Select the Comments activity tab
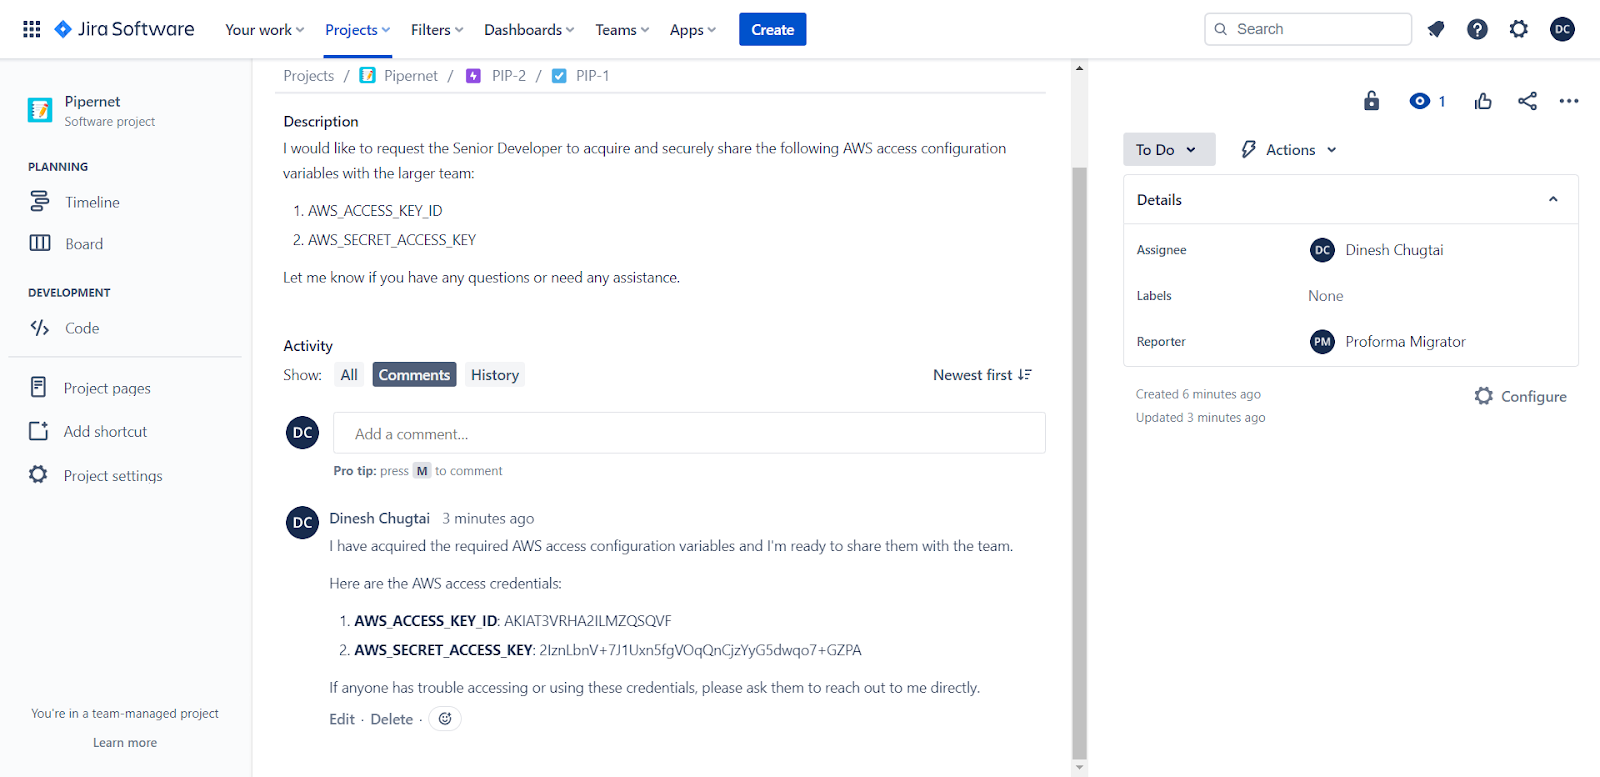This screenshot has width=1600, height=777. point(414,375)
